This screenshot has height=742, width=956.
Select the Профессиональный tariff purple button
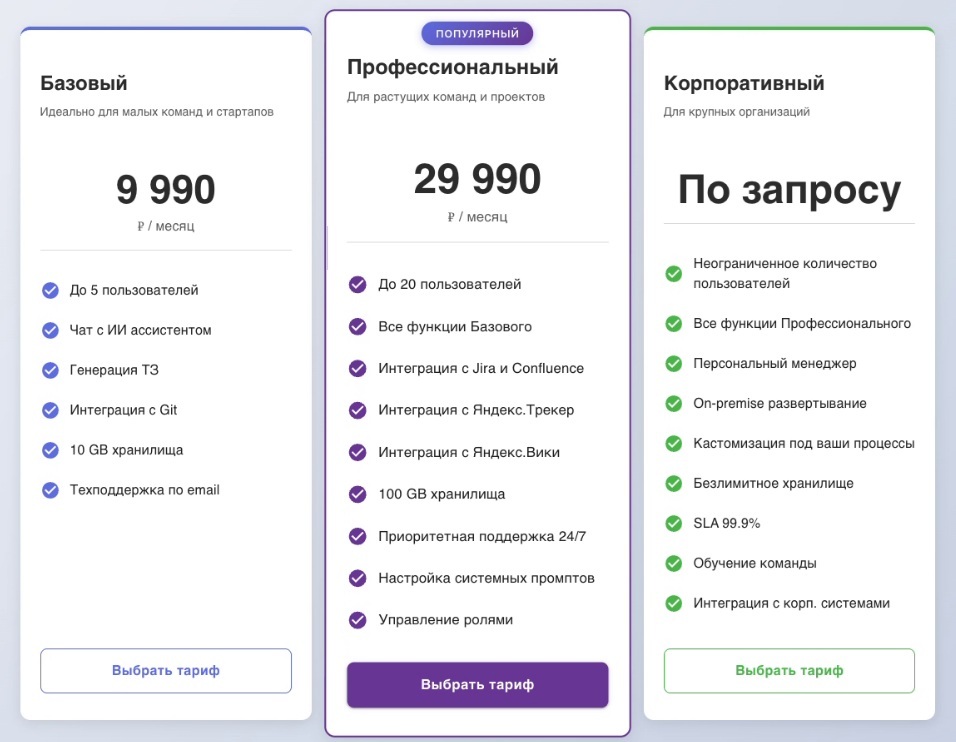(477, 685)
